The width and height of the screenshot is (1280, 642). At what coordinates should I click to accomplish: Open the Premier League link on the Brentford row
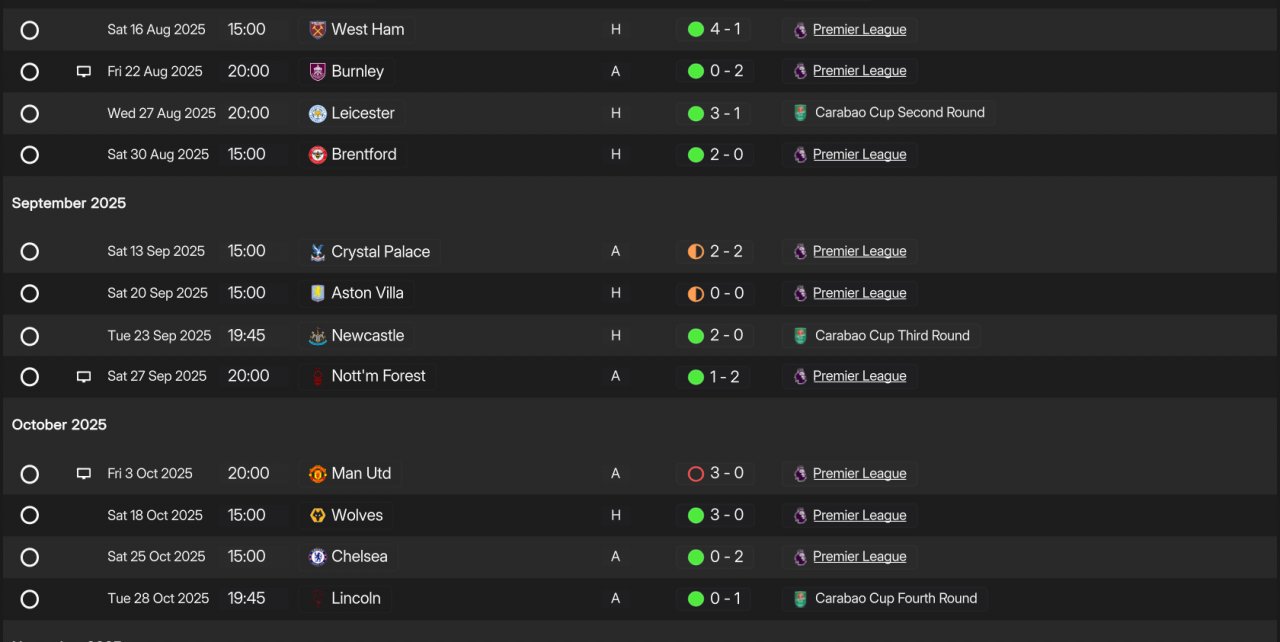[x=859, y=155]
